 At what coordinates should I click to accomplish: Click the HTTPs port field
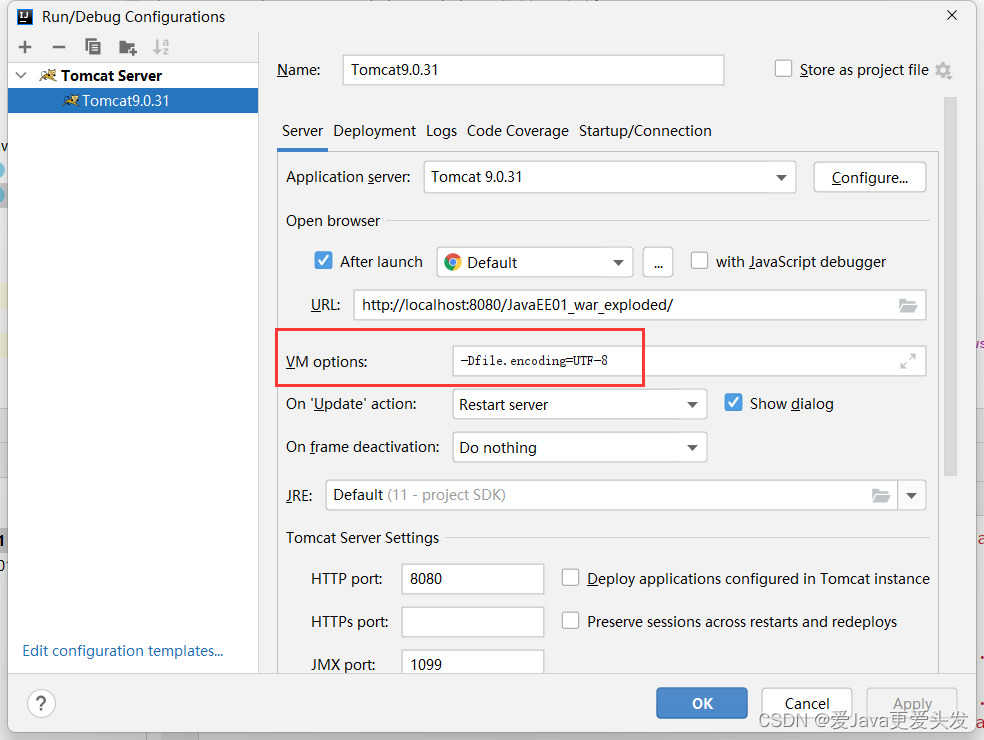(473, 622)
